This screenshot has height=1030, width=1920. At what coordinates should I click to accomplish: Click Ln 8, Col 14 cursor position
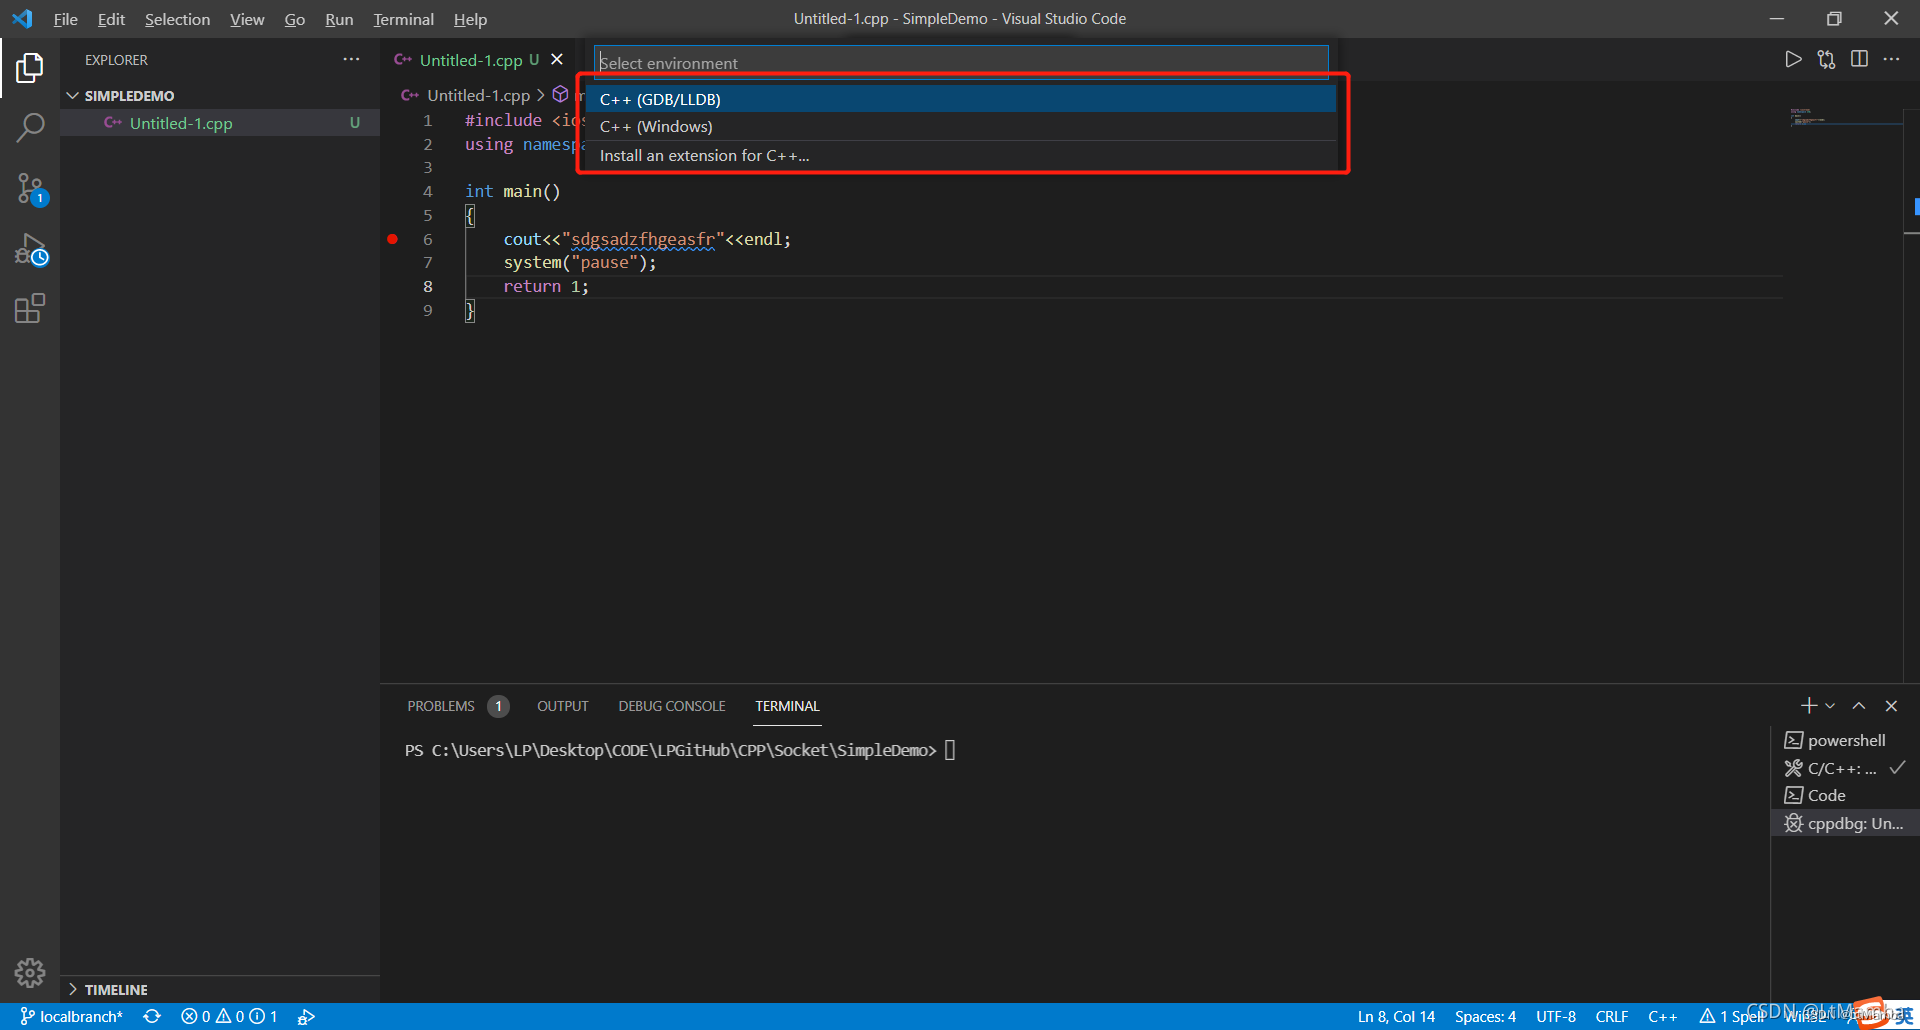point(1396,1016)
